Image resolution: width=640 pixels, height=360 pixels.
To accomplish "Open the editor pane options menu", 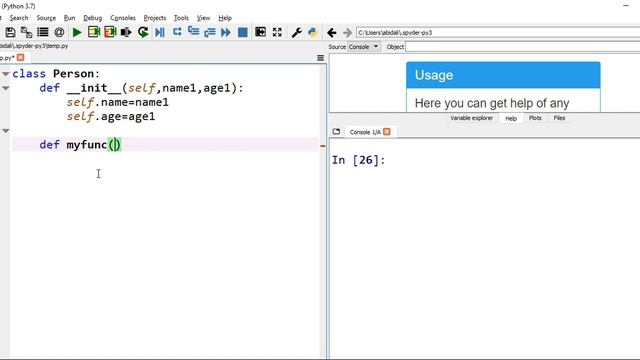I will (x=320, y=58).
